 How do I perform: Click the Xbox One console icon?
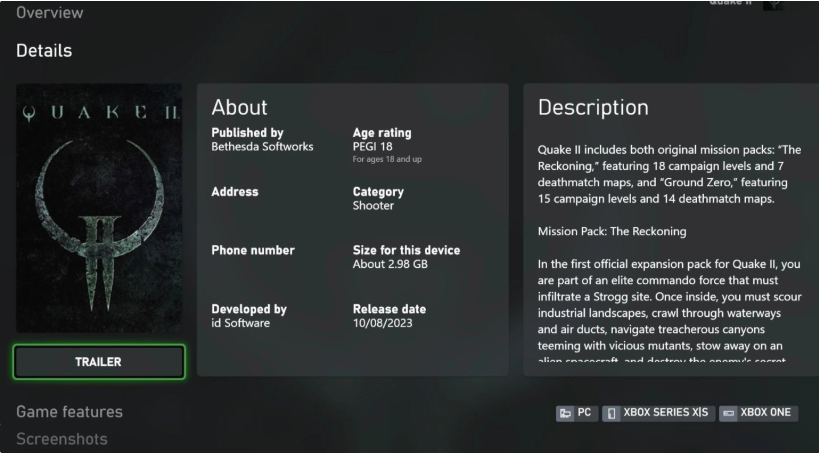[729, 413]
